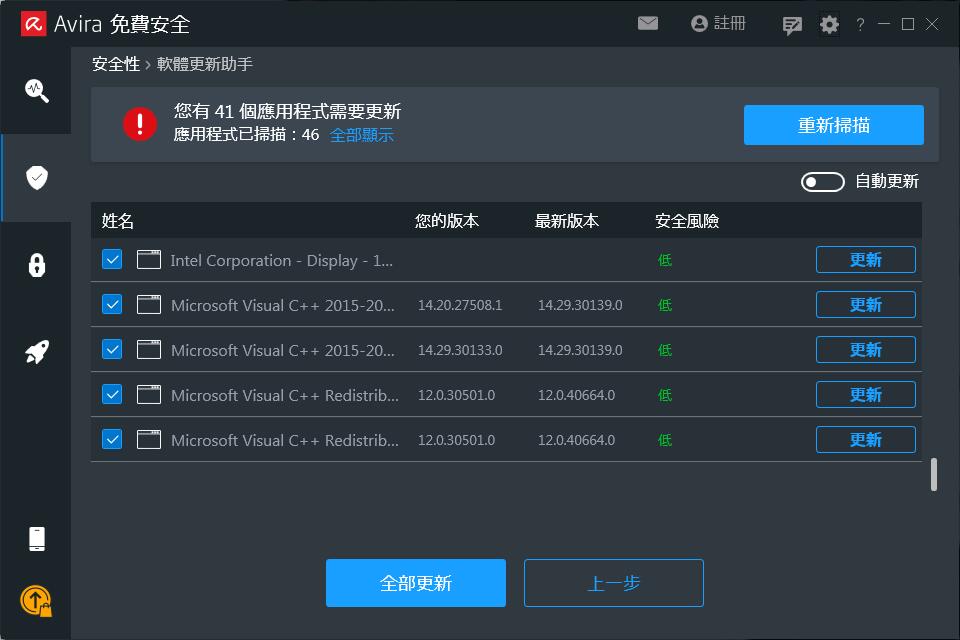The image size is (960, 640).
Task: Click 更新 for Visual C++ 14.20.27508.1
Action: (x=865, y=304)
